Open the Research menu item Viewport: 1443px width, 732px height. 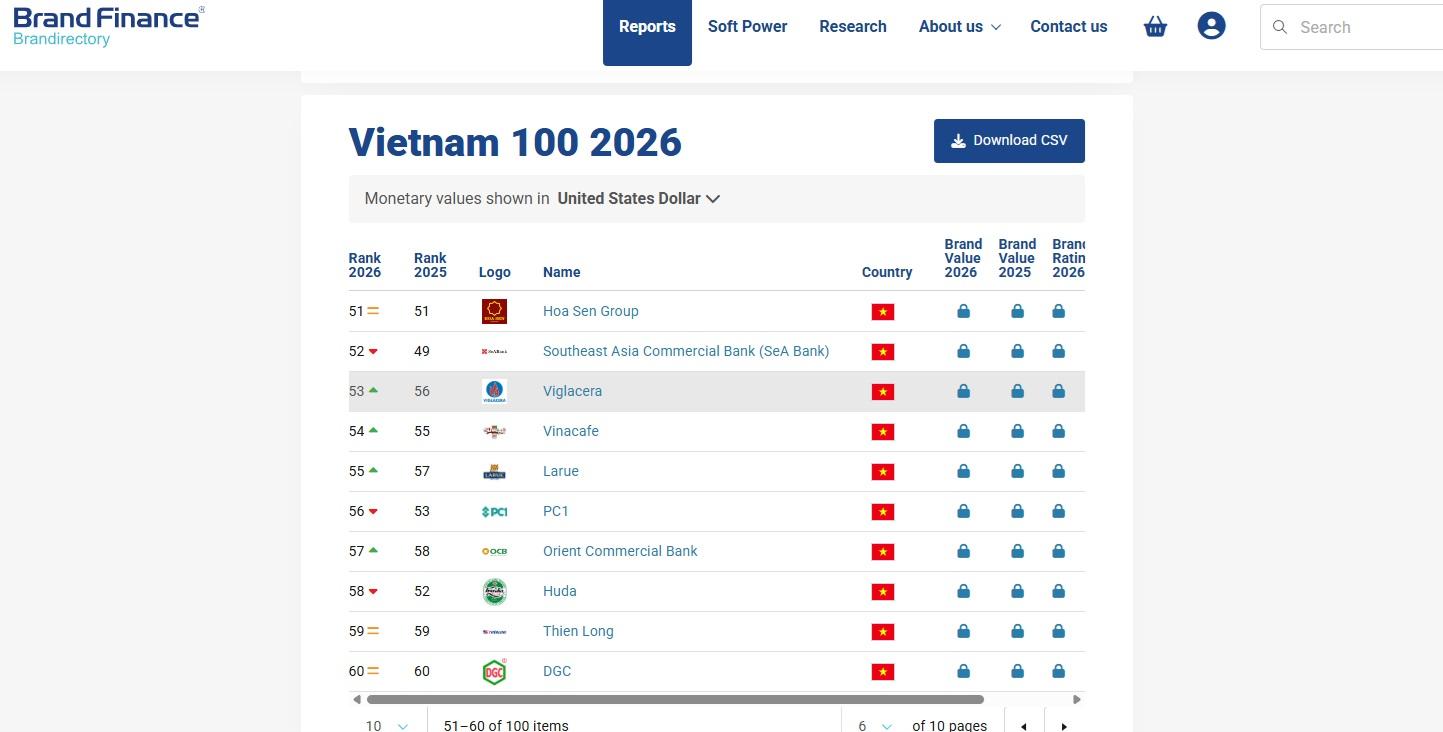pyautogui.click(x=853, y=27)
